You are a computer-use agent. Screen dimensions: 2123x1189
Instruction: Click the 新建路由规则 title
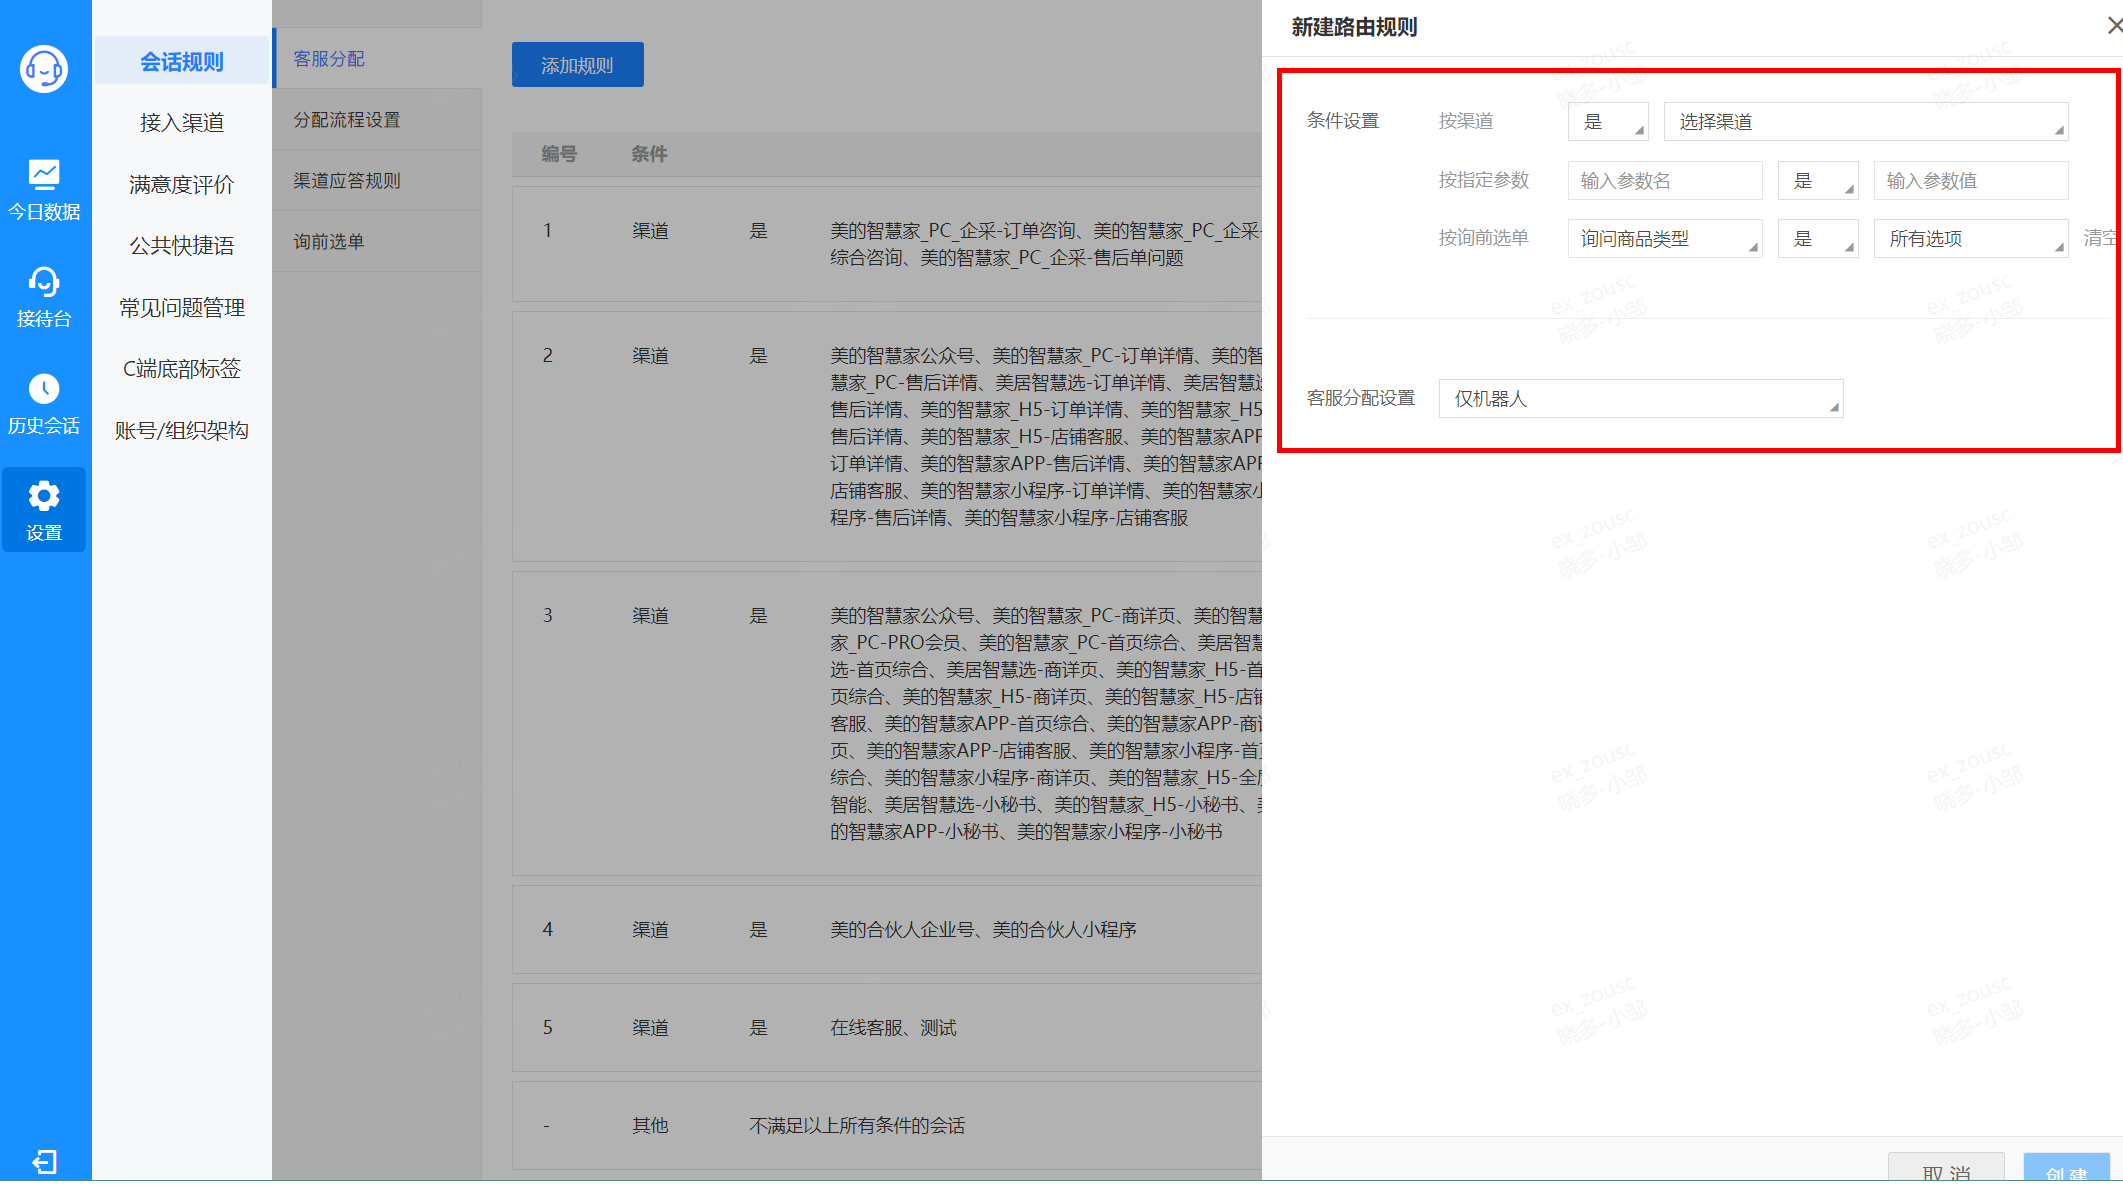[x=1354, y=27]
